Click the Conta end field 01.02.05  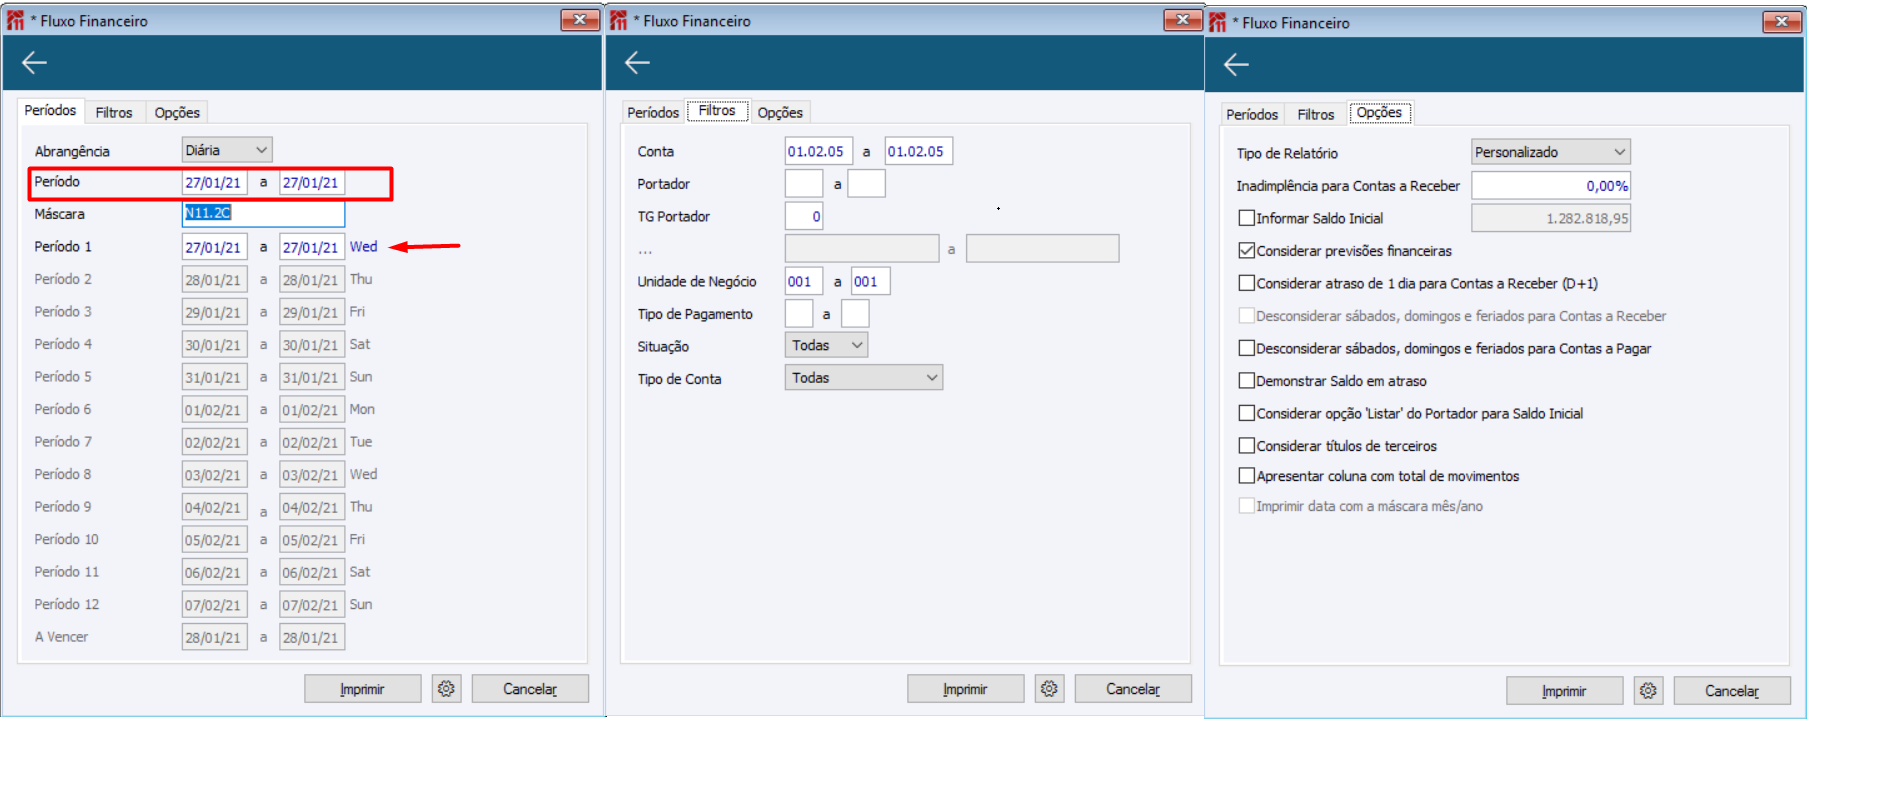click(918, 151)
